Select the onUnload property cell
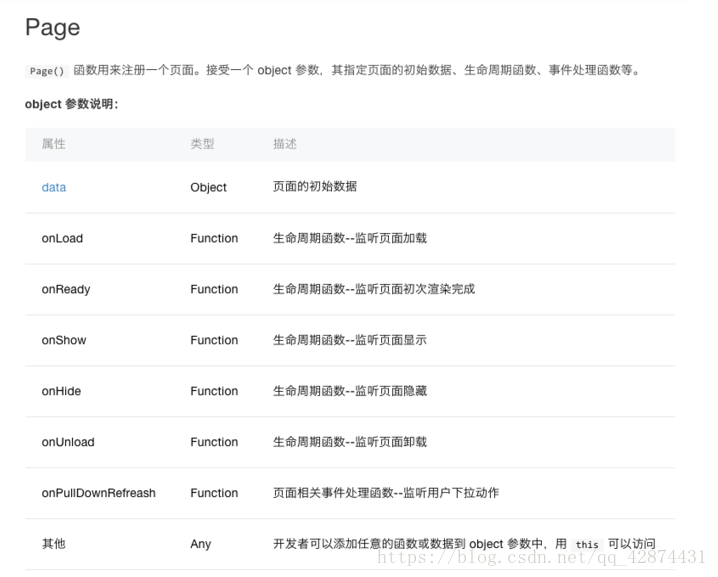 coord(68,442)
